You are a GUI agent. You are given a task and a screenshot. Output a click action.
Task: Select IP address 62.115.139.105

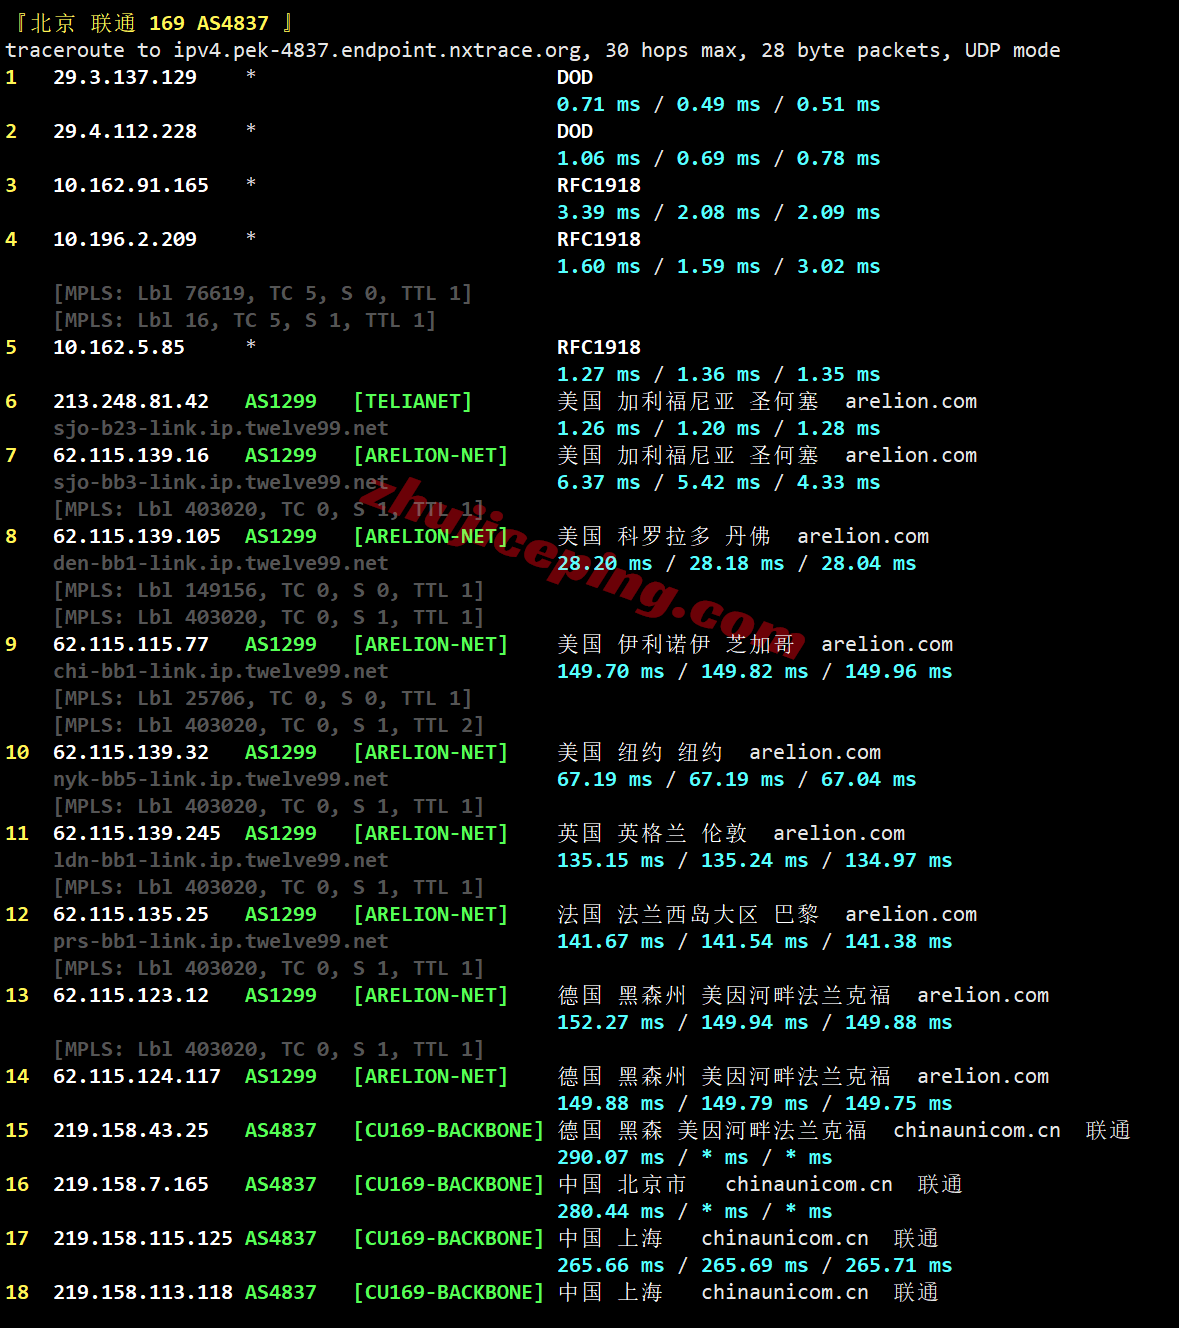point(137,536)
